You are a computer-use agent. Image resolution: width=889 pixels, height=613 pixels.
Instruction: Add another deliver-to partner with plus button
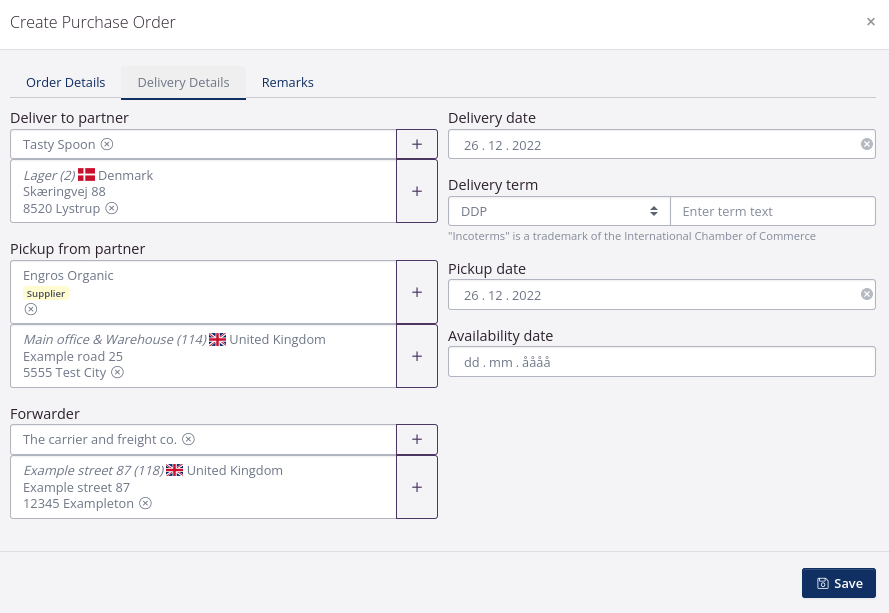point(417,143)
